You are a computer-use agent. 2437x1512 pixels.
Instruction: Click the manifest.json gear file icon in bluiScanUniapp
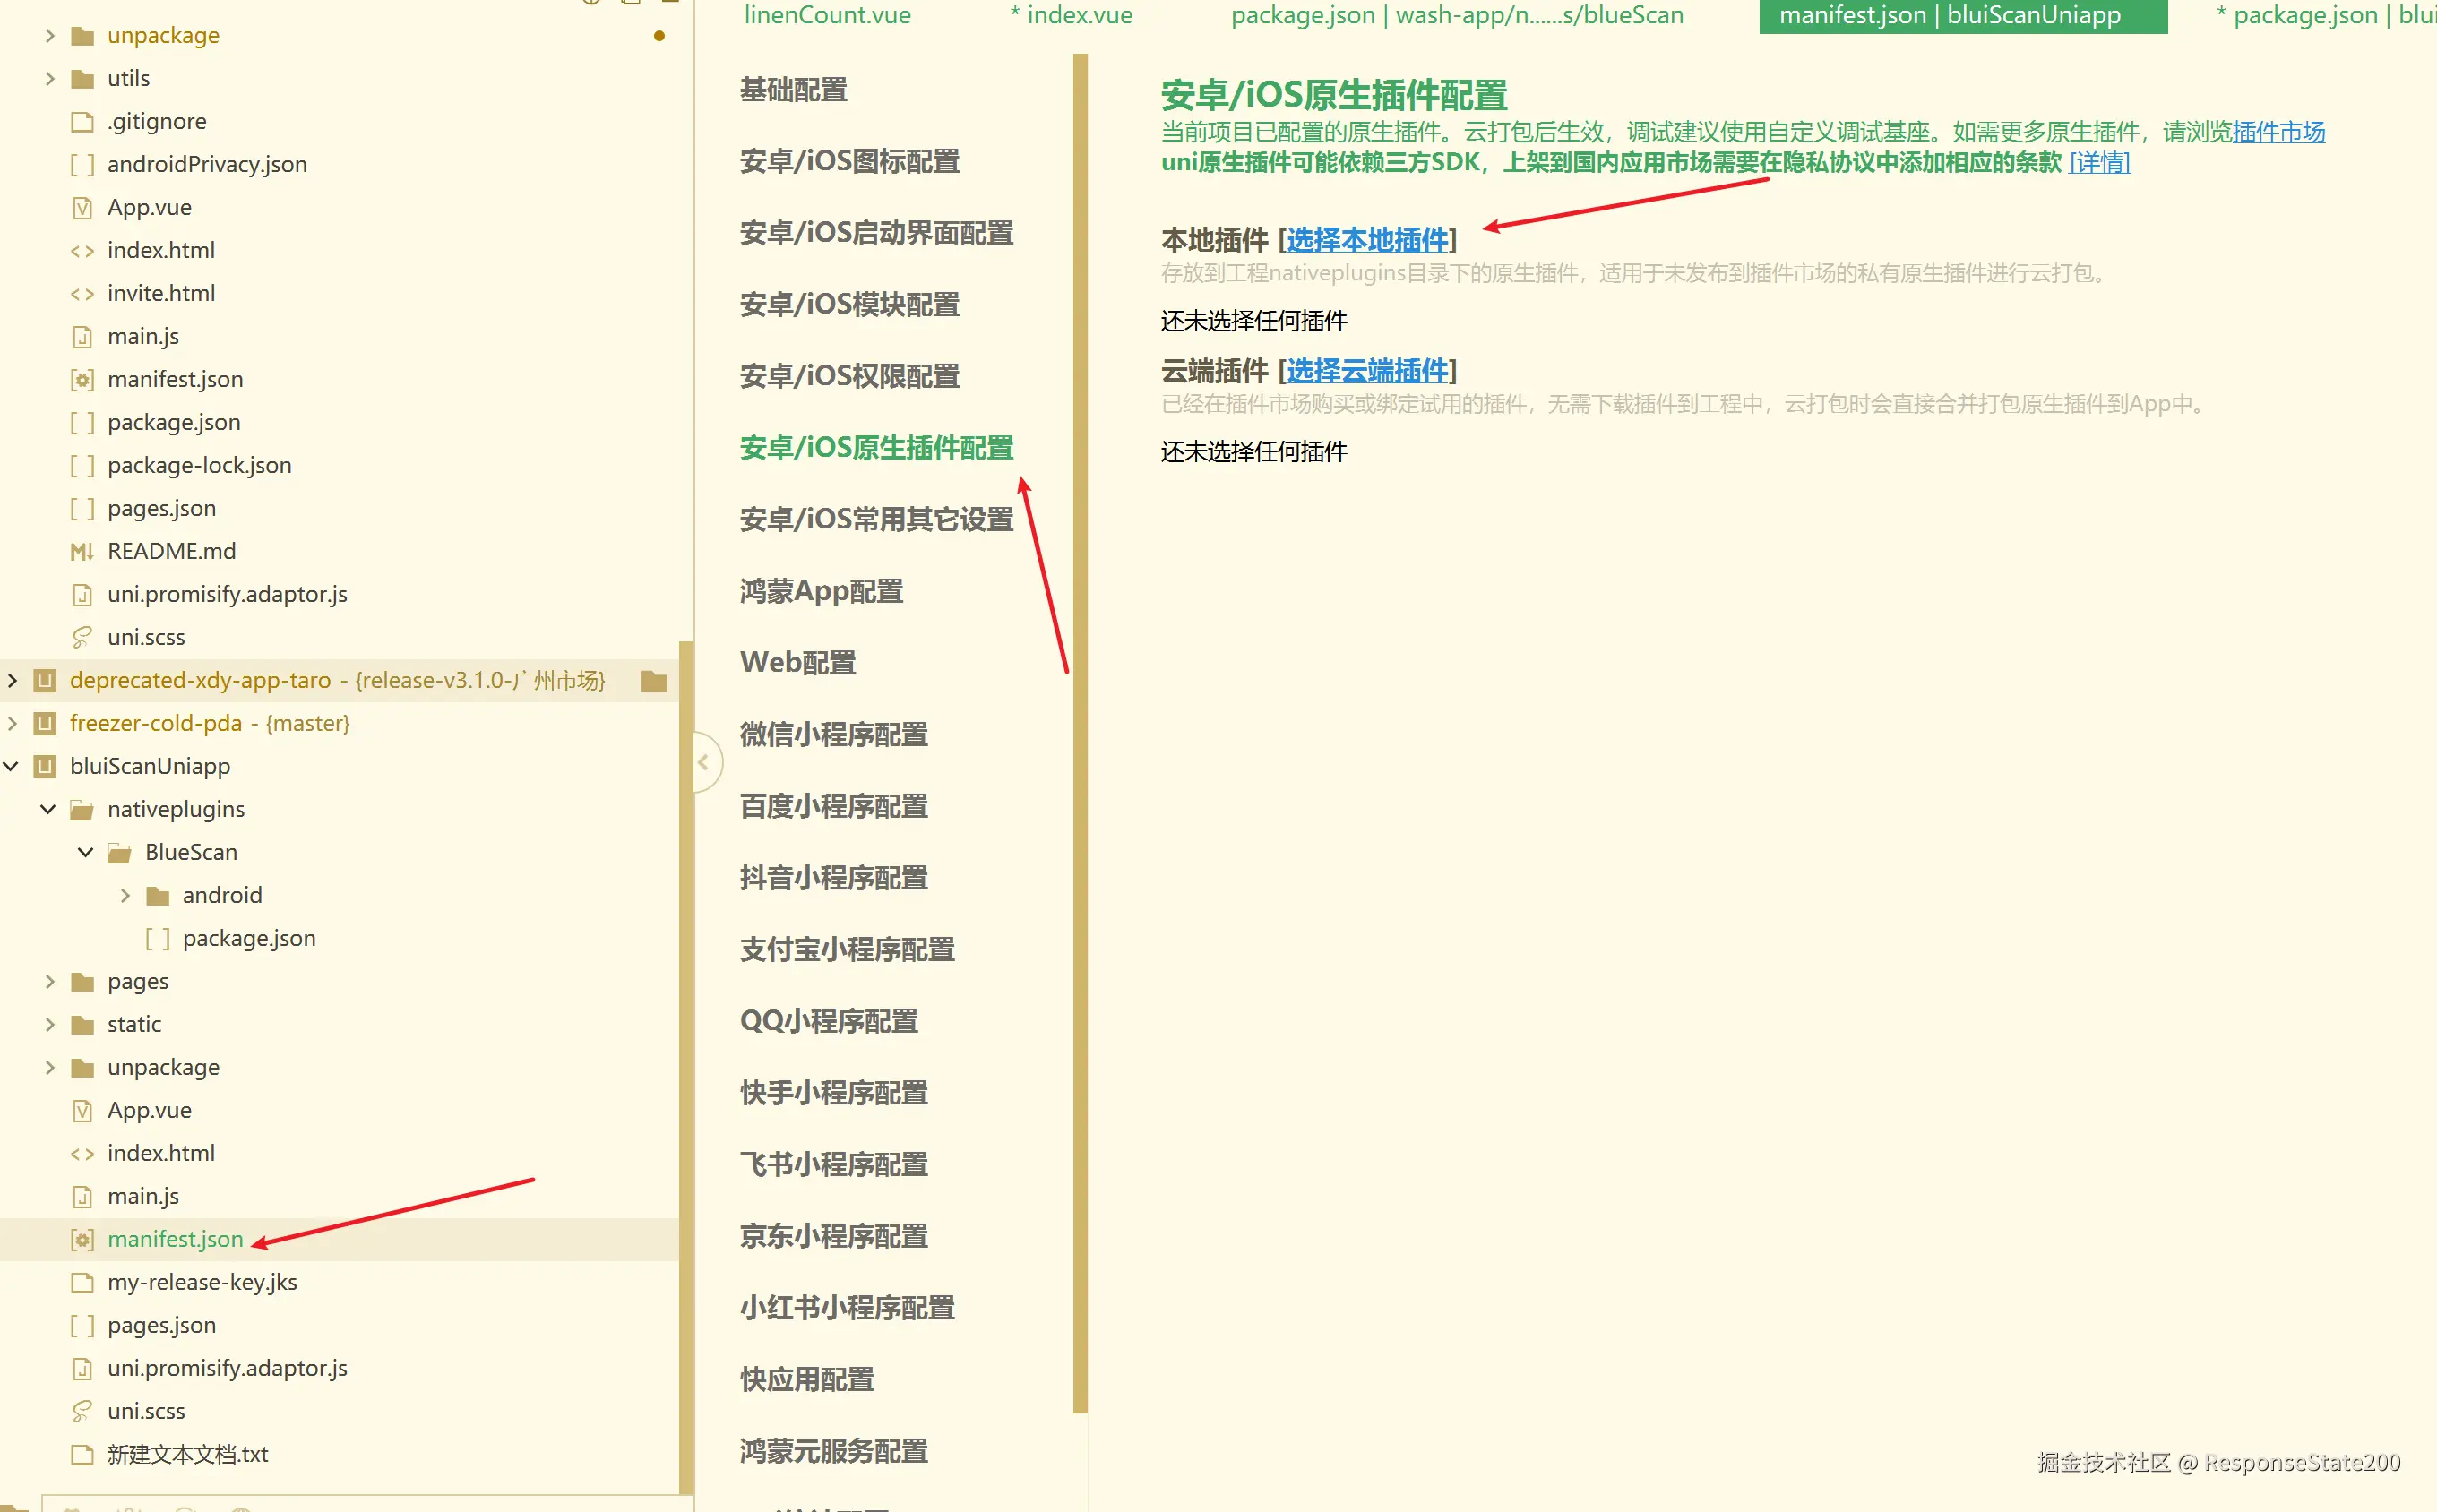coord(82,1240)
